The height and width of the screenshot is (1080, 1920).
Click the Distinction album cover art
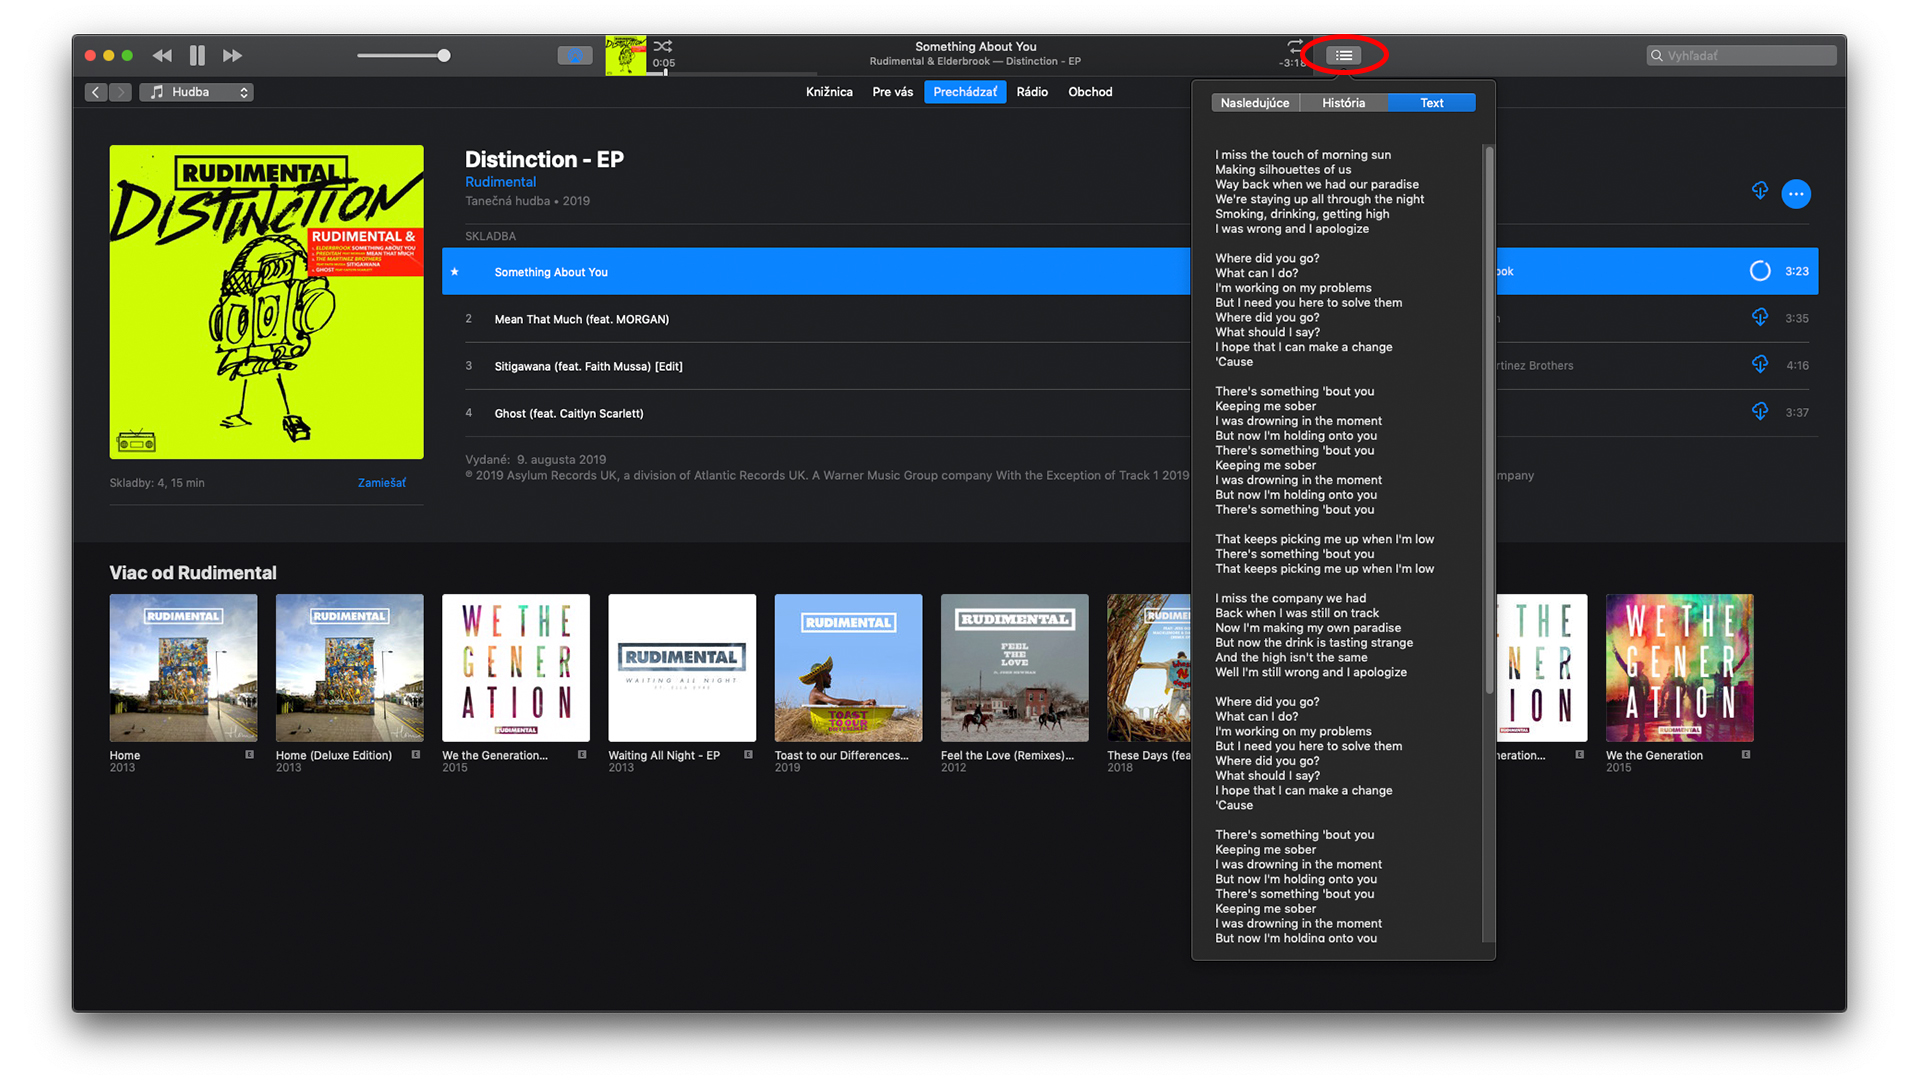(x=267, y=302)
